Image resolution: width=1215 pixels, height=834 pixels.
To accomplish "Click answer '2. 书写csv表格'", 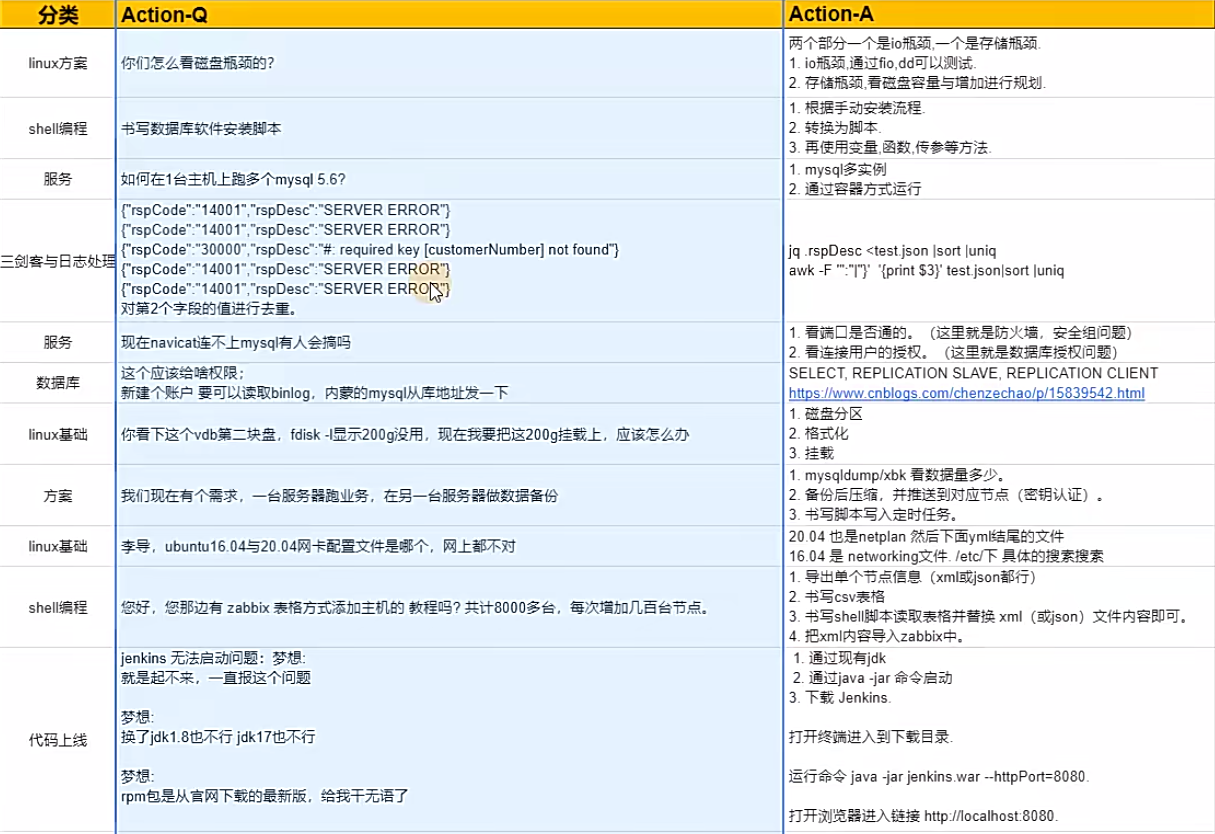I will point(839,596).
